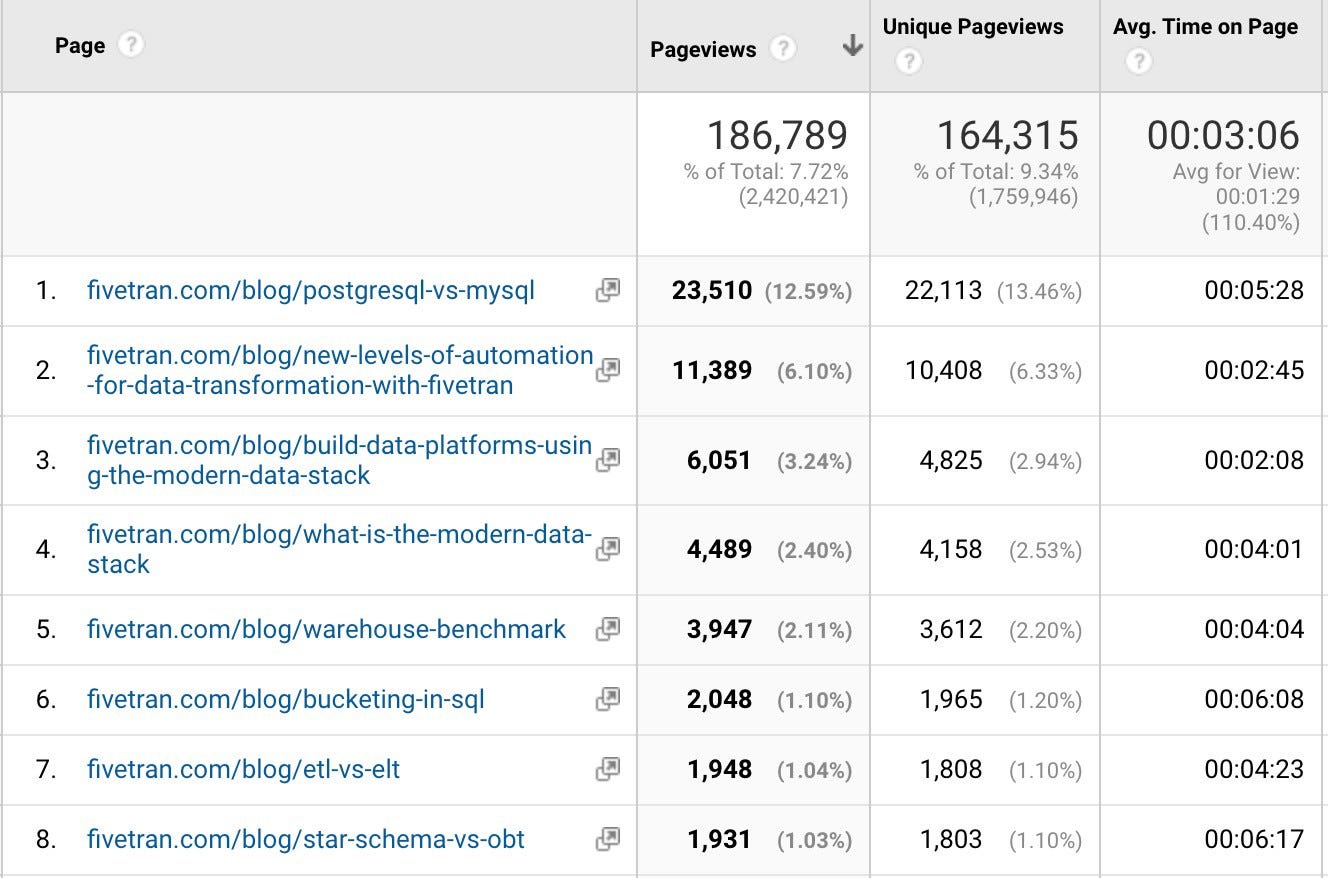Open bucketing-in-sql page external link icon

coord(607,699)
